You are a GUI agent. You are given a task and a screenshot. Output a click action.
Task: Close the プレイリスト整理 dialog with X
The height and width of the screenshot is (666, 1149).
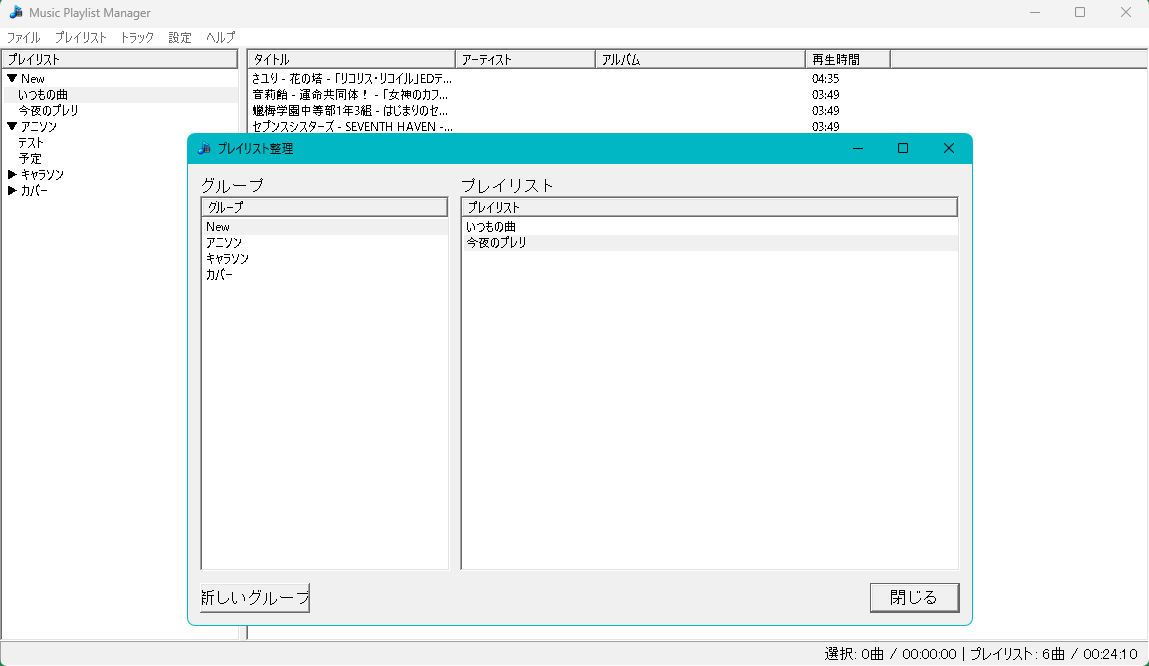point(949,149)
